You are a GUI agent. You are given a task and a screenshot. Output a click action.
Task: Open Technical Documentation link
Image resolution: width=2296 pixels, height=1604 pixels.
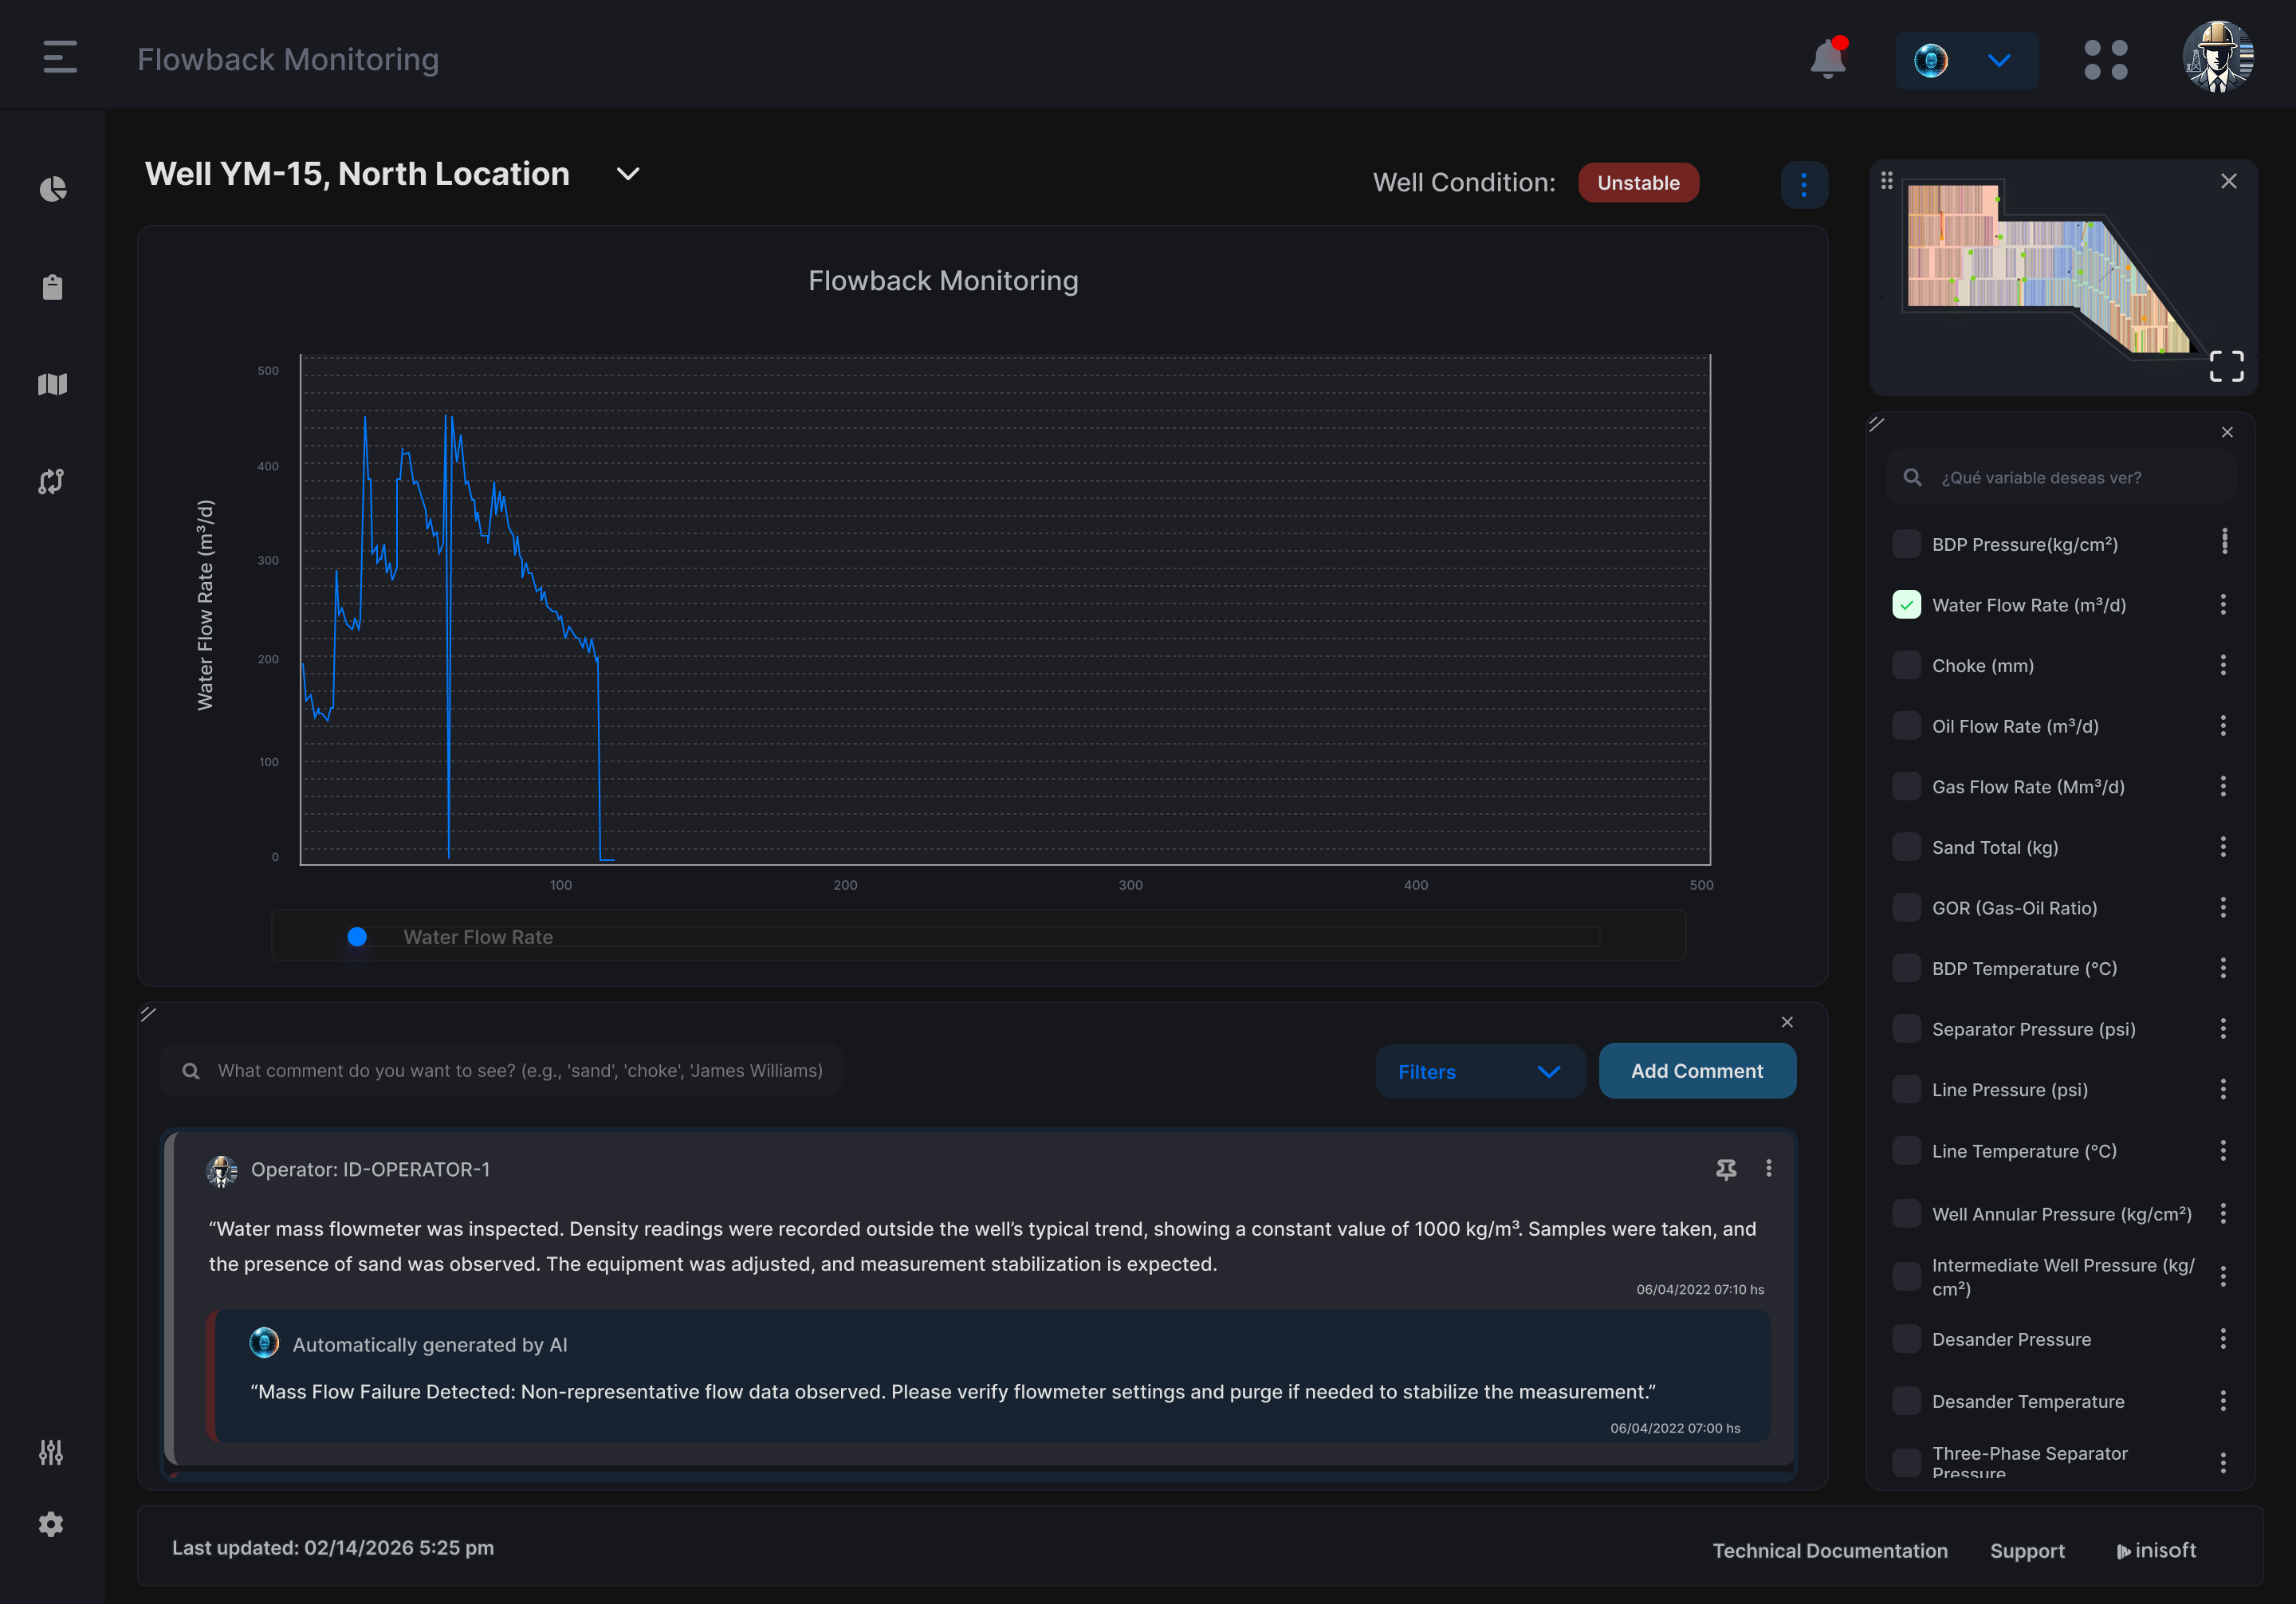tap(1830, 1550)
